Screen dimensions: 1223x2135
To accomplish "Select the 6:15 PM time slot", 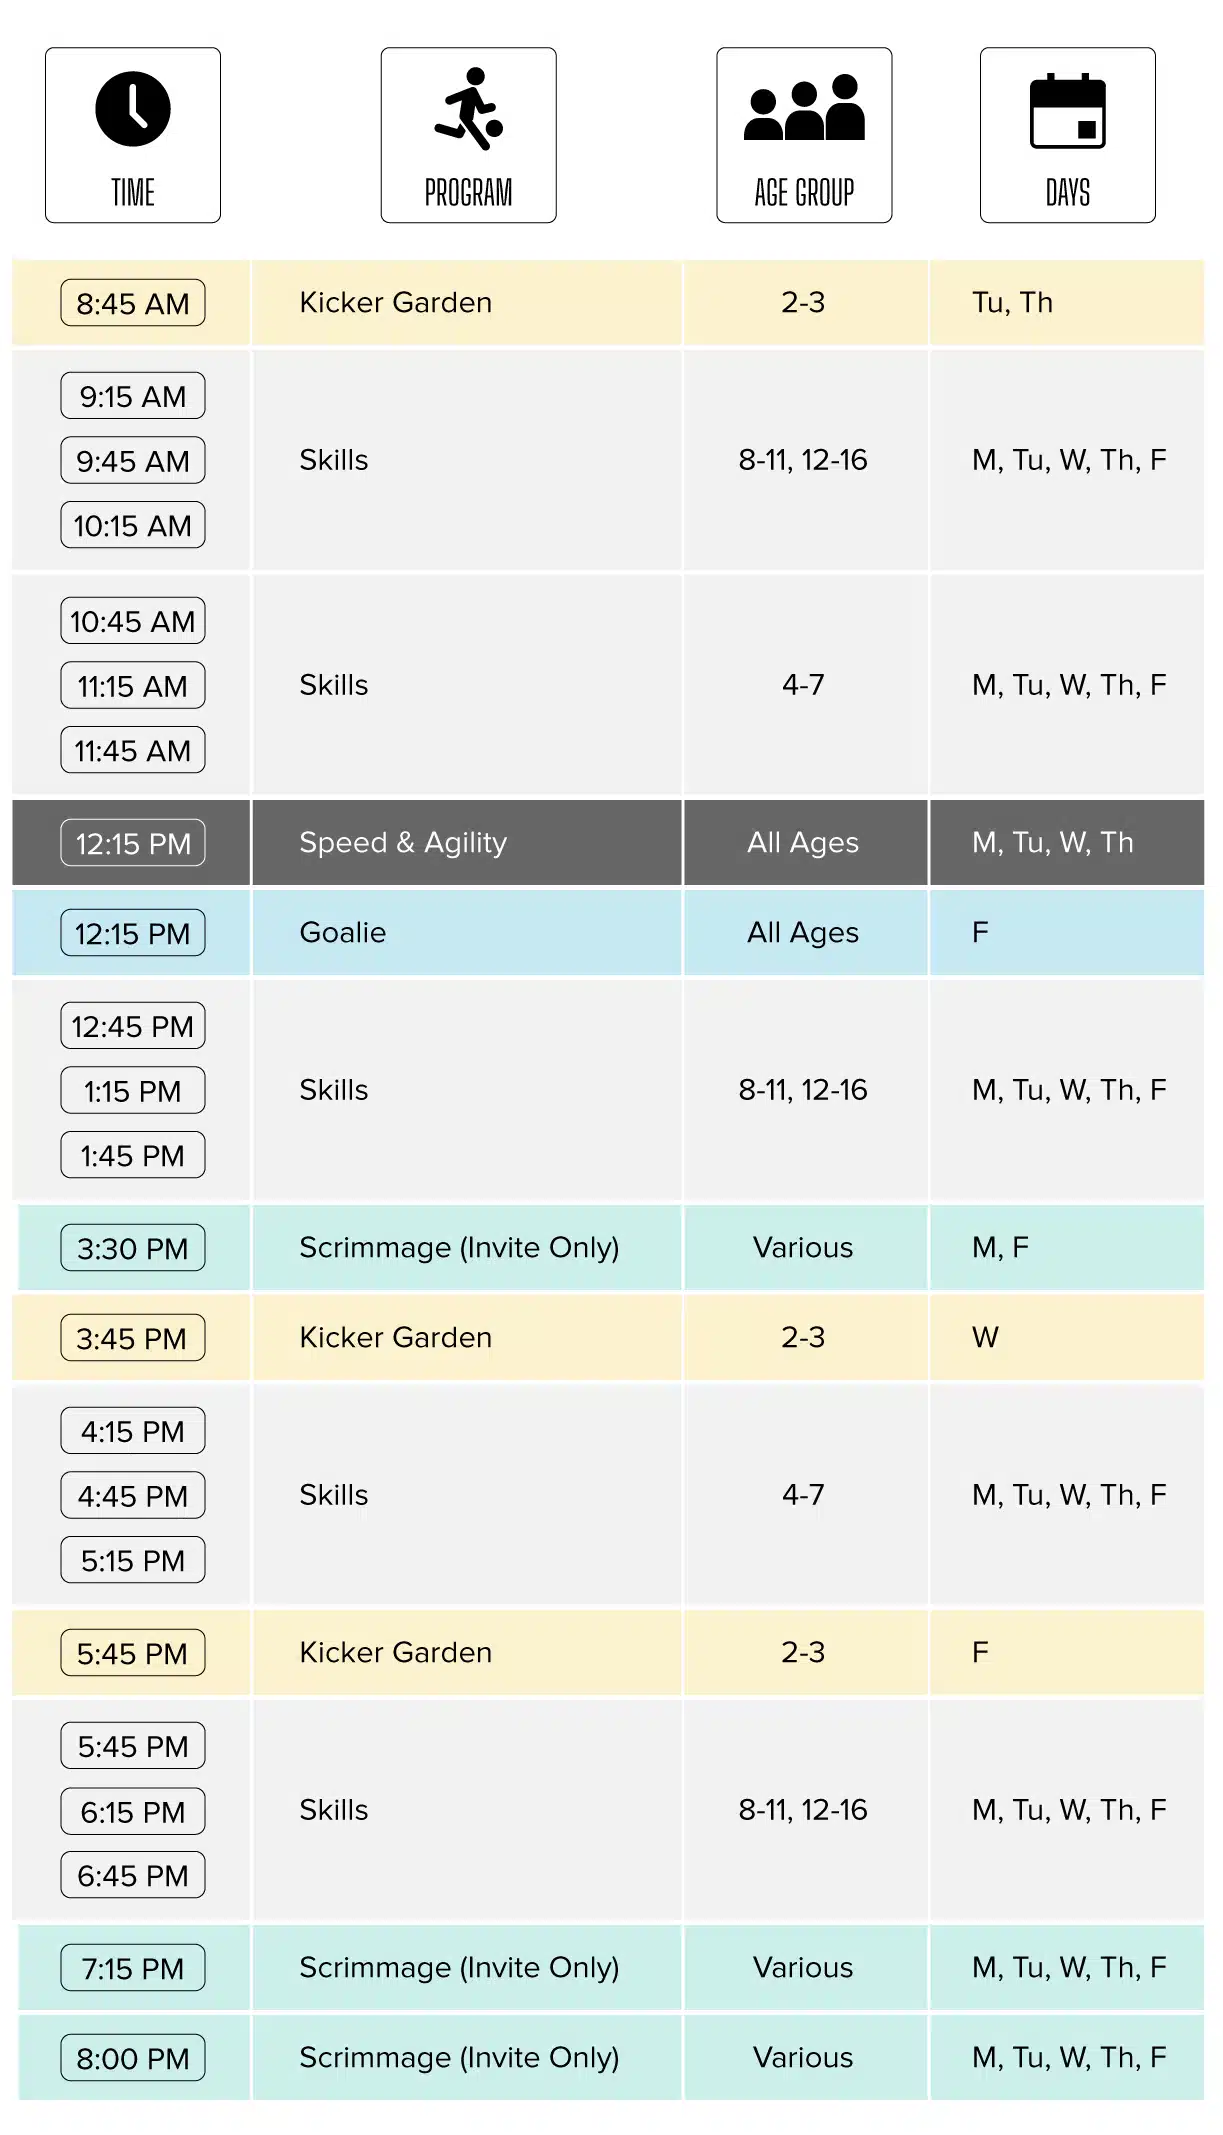I will (133, 1811).
